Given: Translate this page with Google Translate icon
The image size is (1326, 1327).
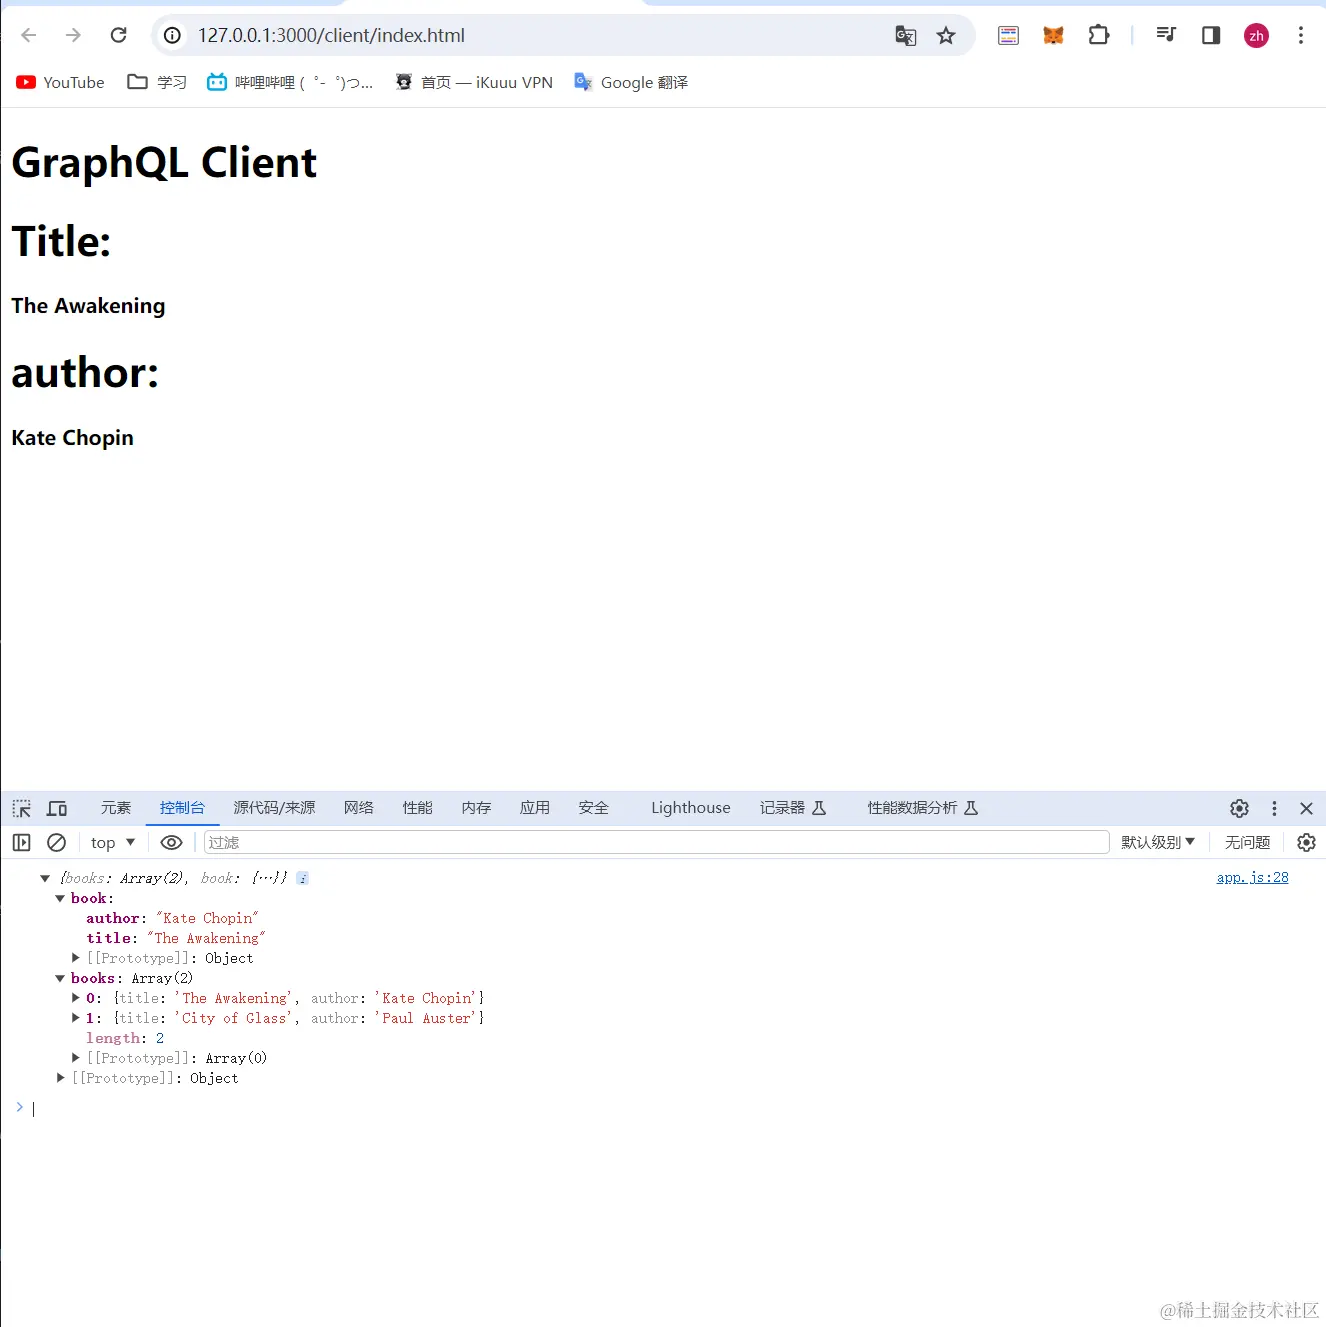Looking at the screenshot, I should click(x=906, y=36).
